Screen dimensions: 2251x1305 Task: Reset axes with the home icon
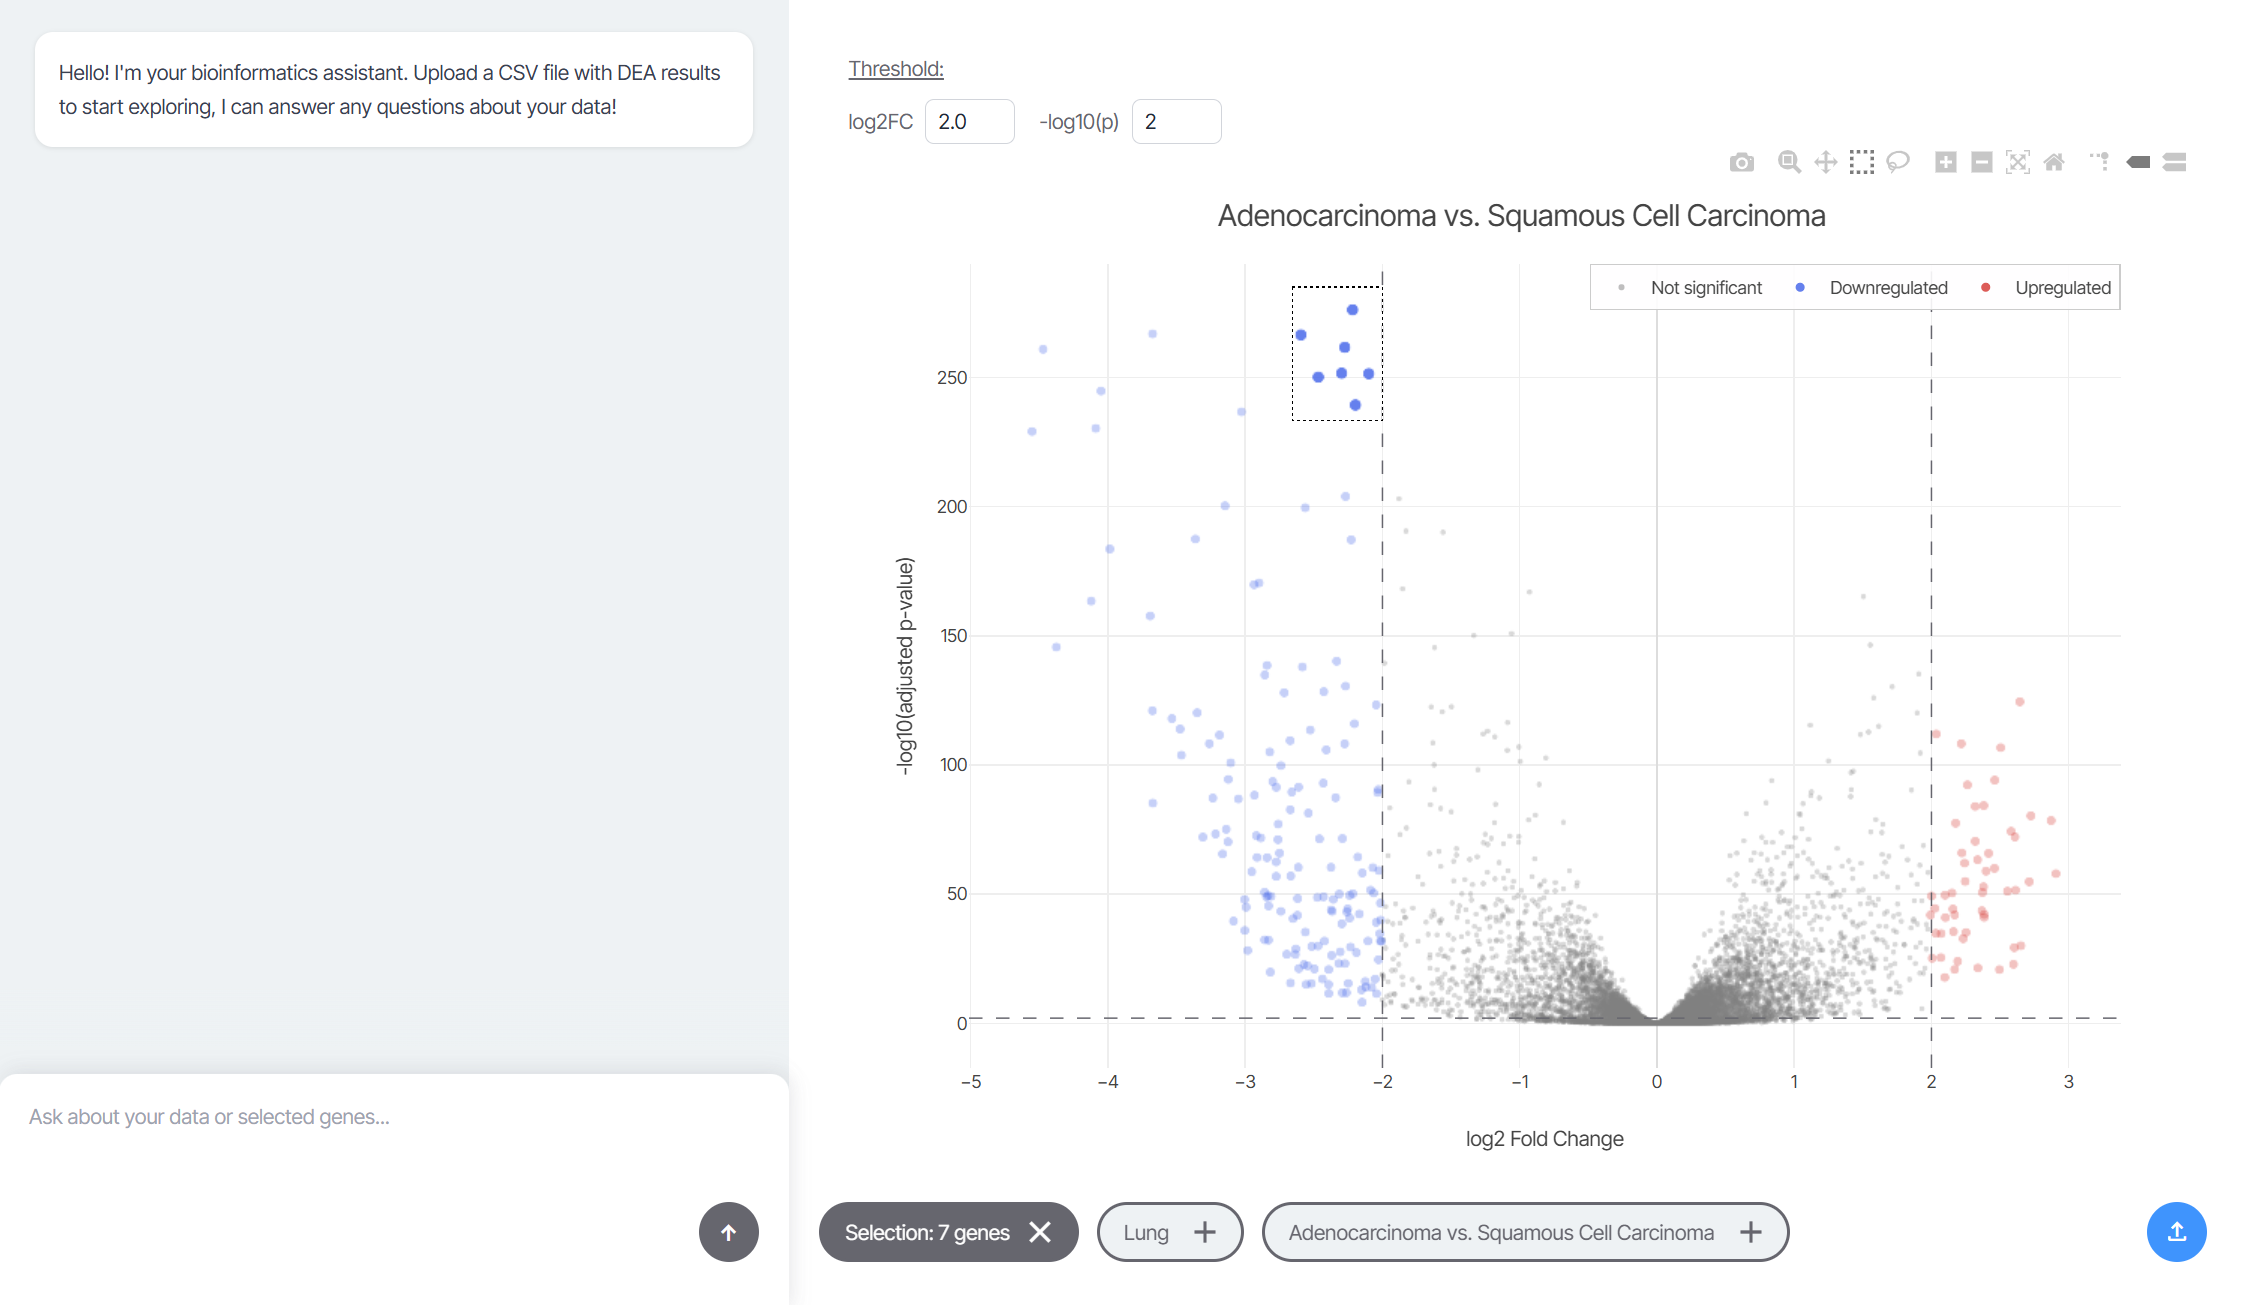[2053, 162]
